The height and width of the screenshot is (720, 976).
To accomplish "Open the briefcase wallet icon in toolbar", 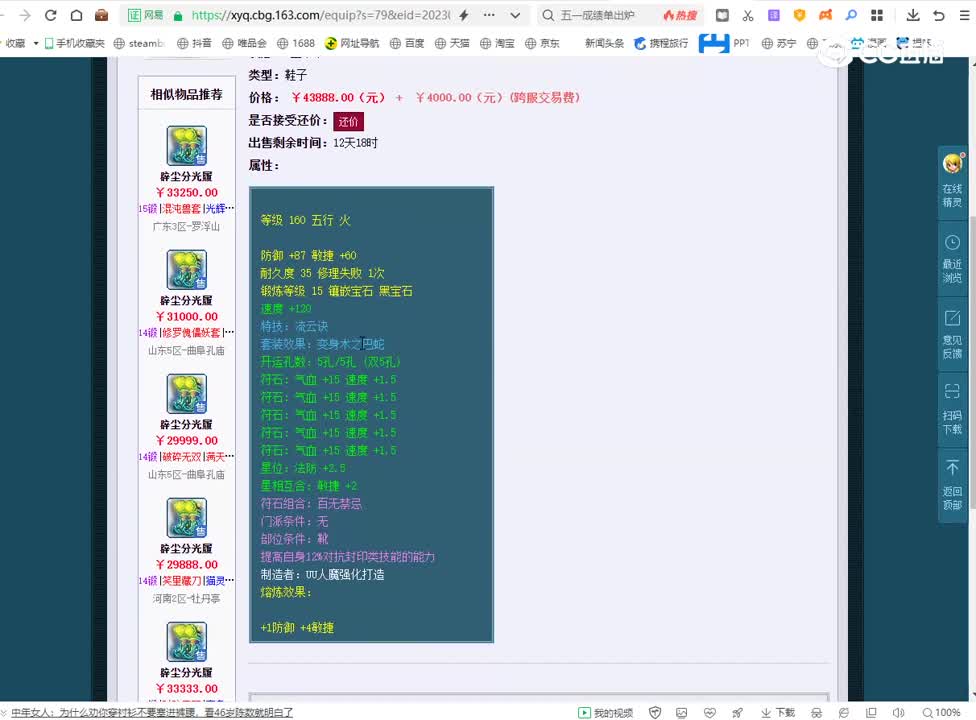I will click(101, 15).
